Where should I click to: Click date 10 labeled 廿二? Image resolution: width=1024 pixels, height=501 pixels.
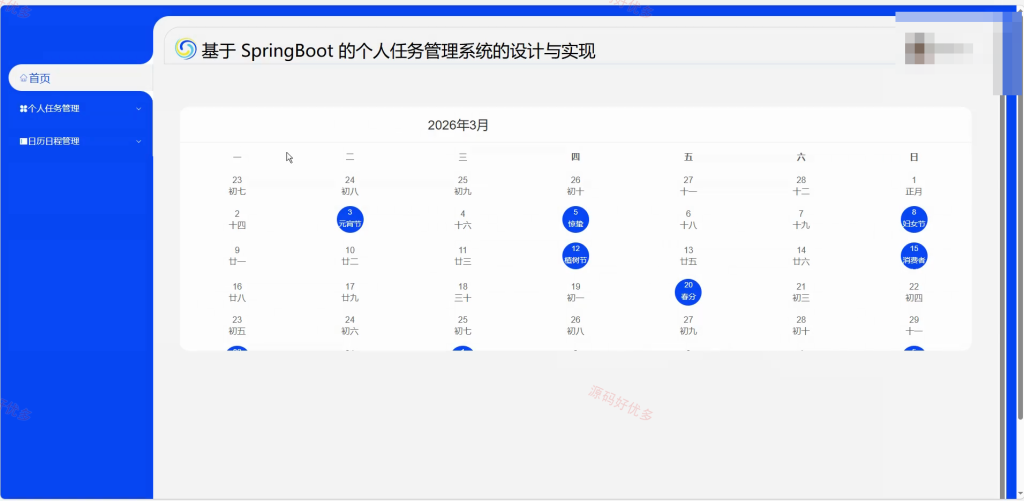[350, 255]
